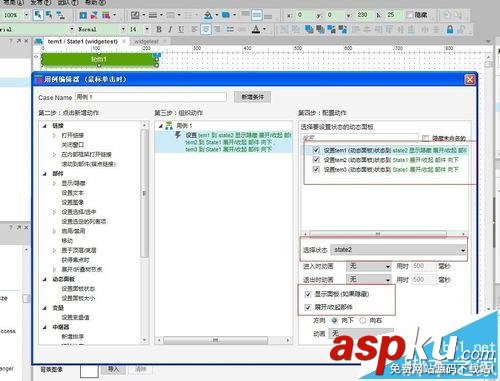The width and height of the screenshot is (500, 381).
Task: Click the align text right icon
Action: [x=217, y=29]
